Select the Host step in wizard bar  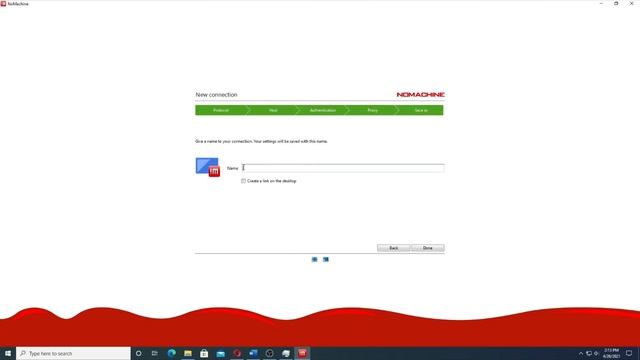point(273,110)
